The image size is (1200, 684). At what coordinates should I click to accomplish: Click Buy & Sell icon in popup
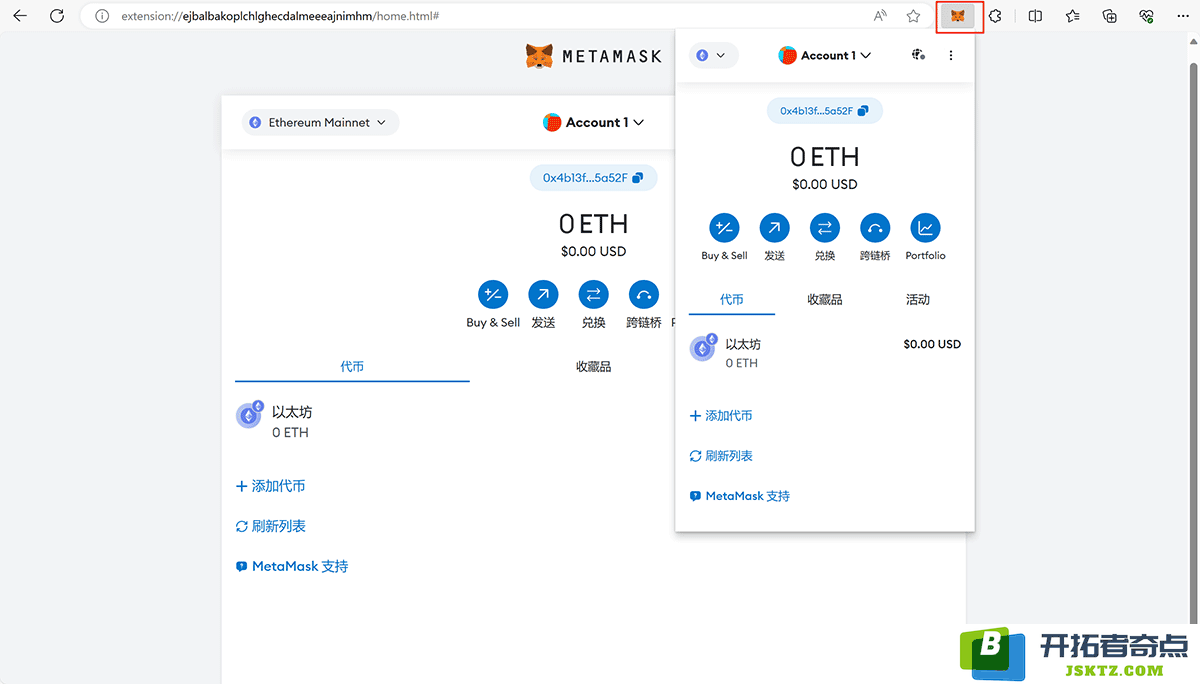[724, 228]
